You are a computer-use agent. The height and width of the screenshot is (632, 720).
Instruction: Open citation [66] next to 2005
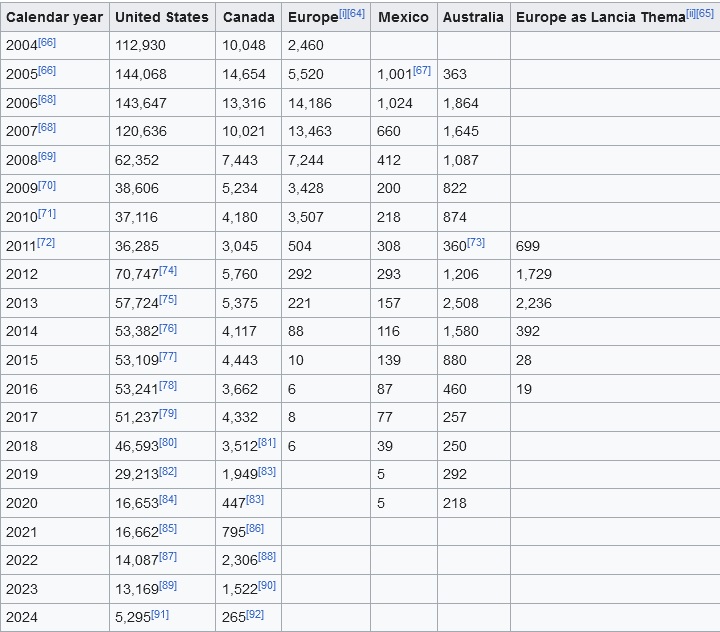coord(47,71)
